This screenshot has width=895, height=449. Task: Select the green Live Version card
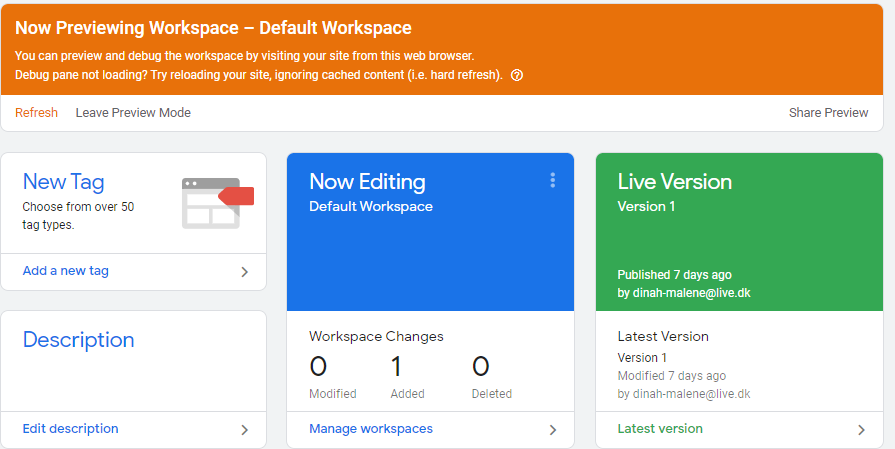[x=739, y=232]
